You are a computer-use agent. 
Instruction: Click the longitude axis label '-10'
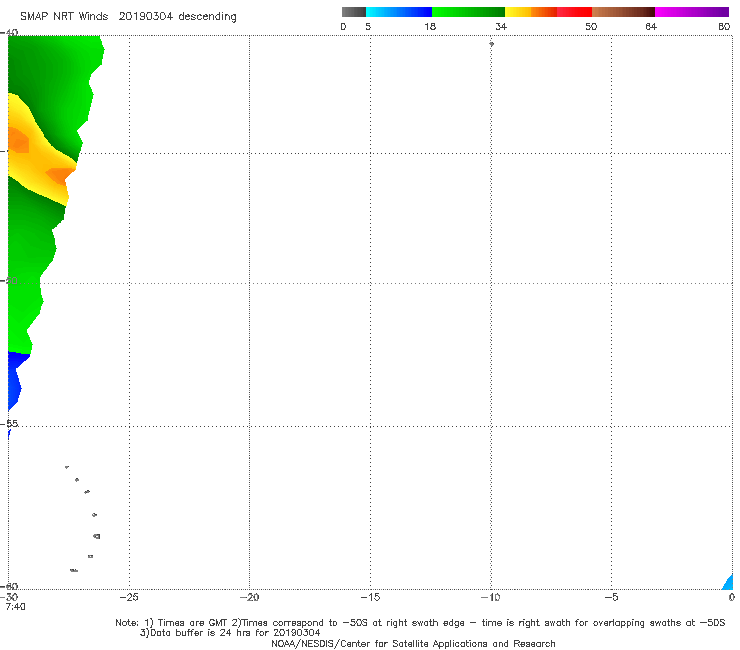tap(490, 597)
